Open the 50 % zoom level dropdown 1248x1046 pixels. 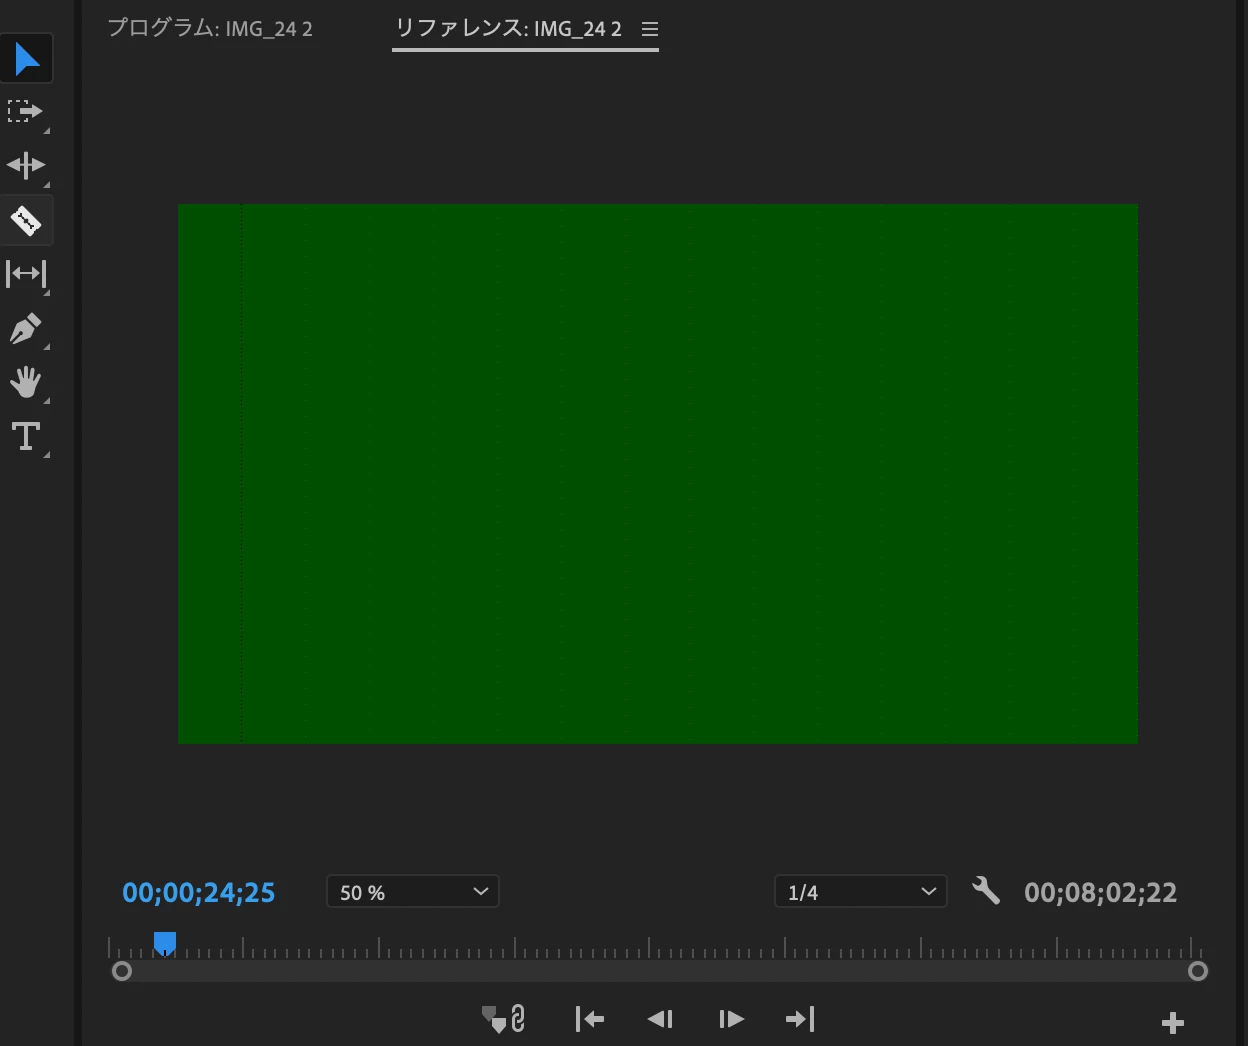[413, 892]
